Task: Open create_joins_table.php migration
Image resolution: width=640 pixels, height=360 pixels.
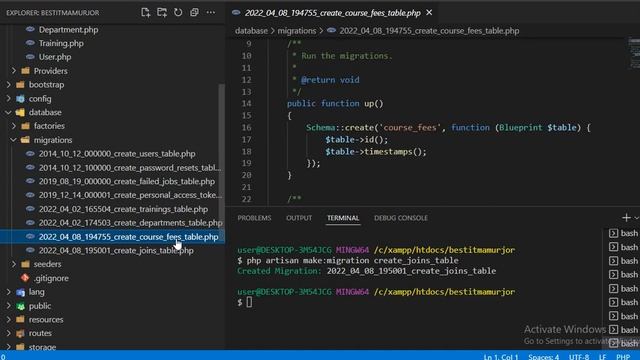Action: click(x=116, y=250)
